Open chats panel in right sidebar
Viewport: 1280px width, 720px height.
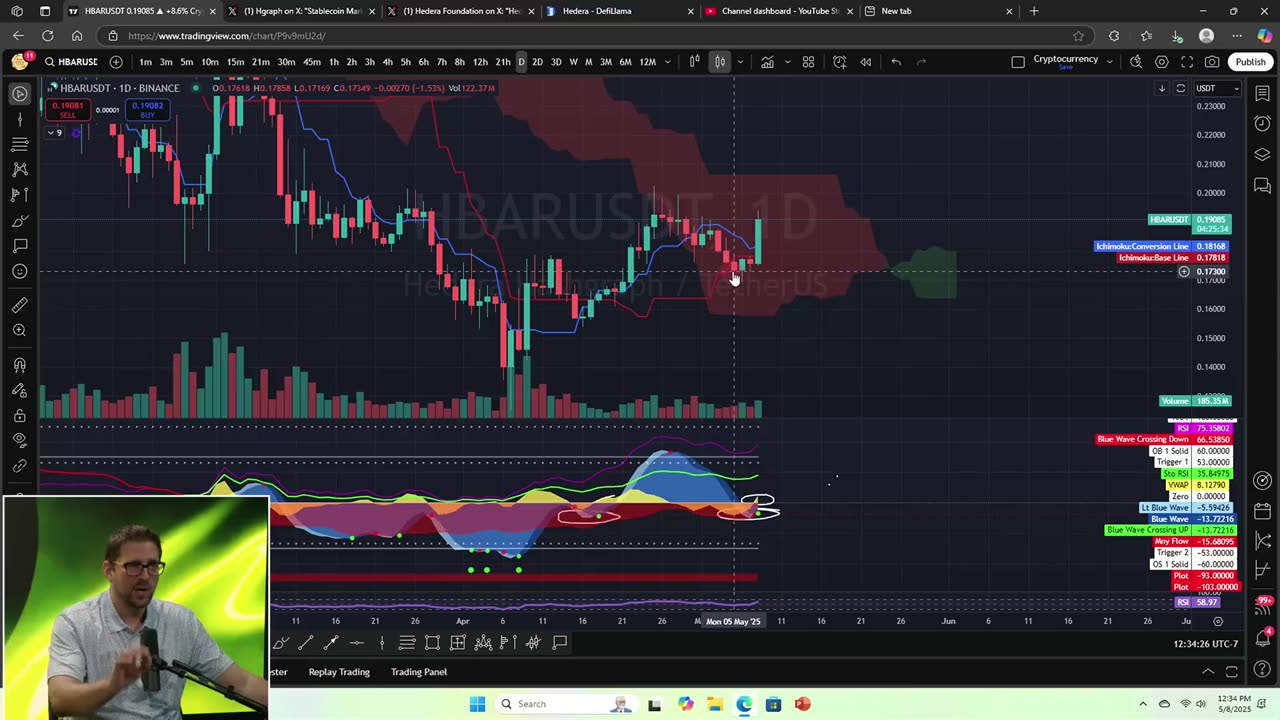(1263, 186)
